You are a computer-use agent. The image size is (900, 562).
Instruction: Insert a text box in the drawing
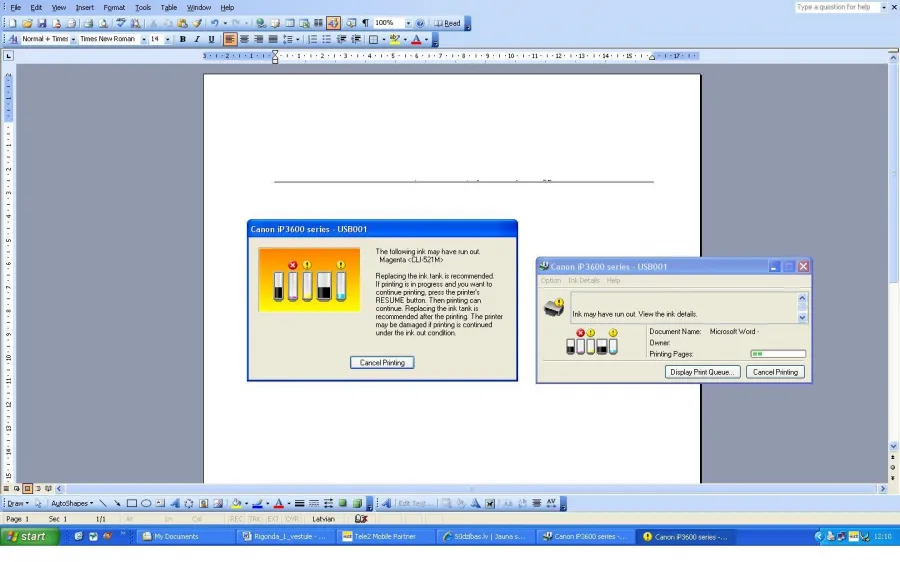pos(160,503)
